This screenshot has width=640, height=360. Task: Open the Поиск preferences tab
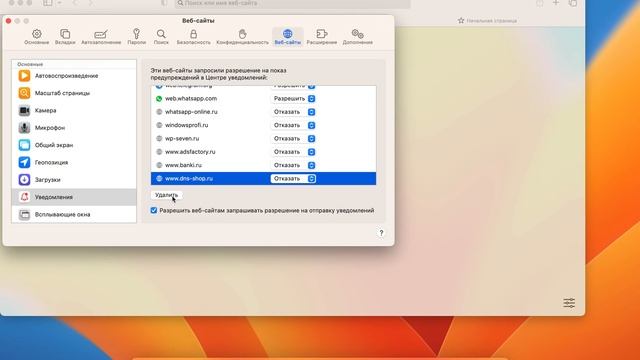point(161,37)
